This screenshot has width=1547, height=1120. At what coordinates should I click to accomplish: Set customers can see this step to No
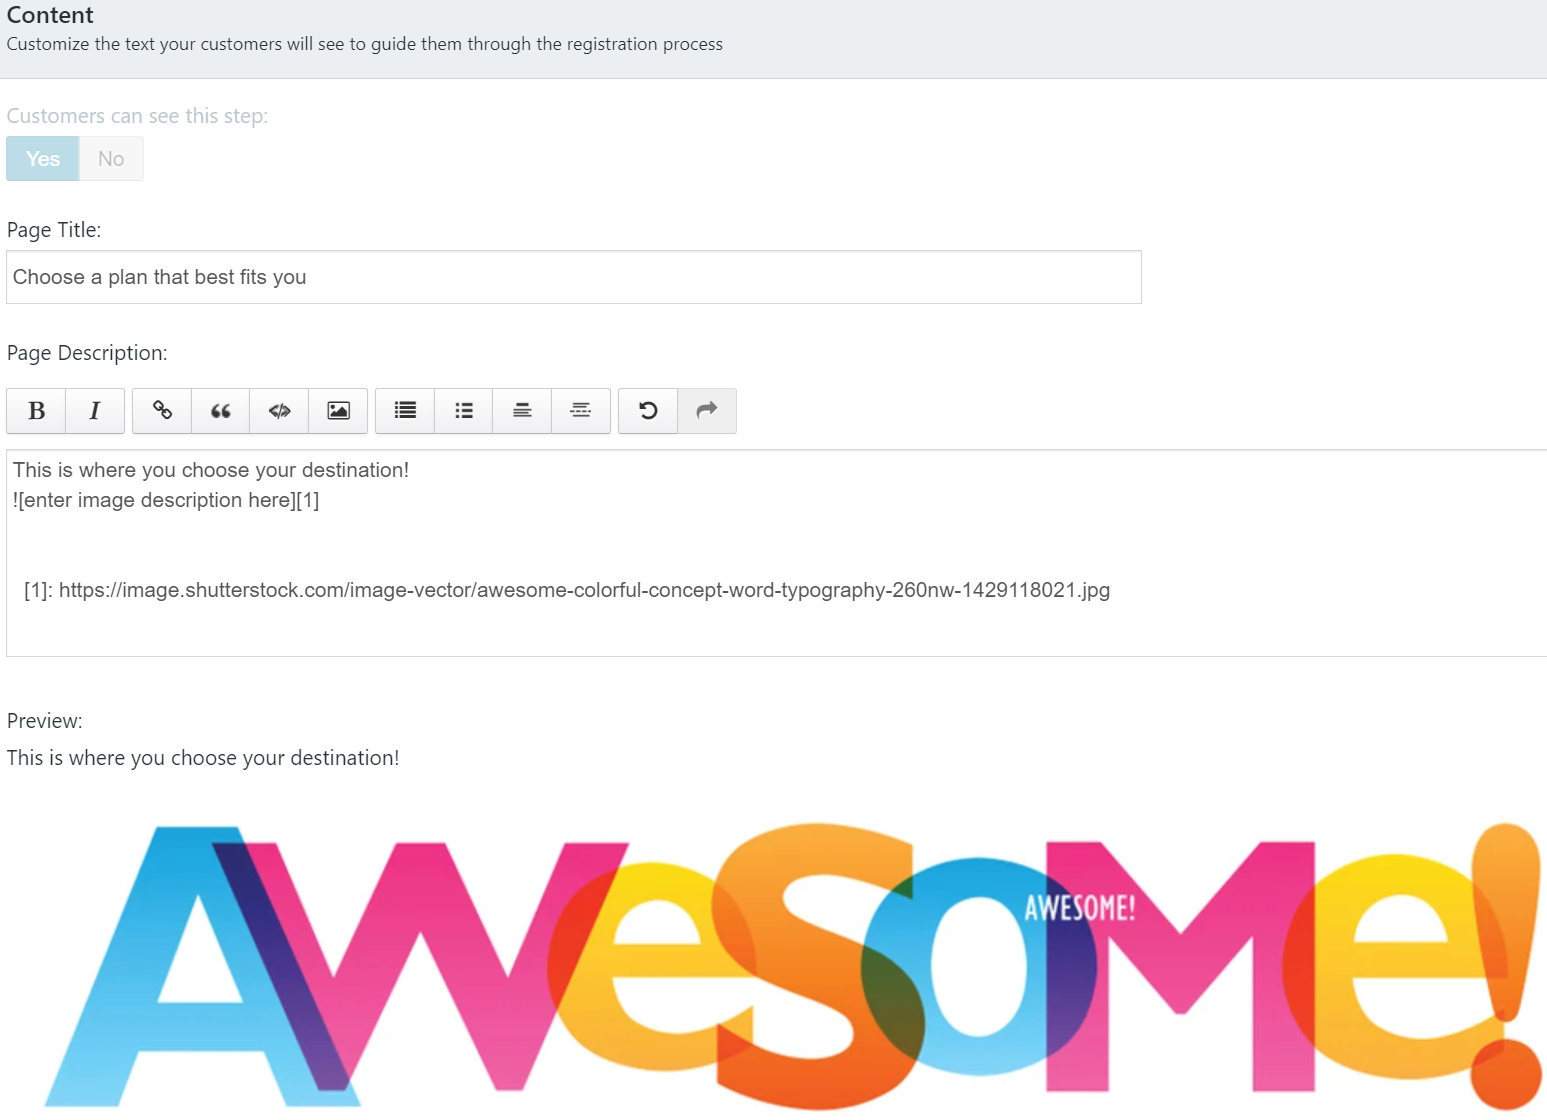coord(111,159)
